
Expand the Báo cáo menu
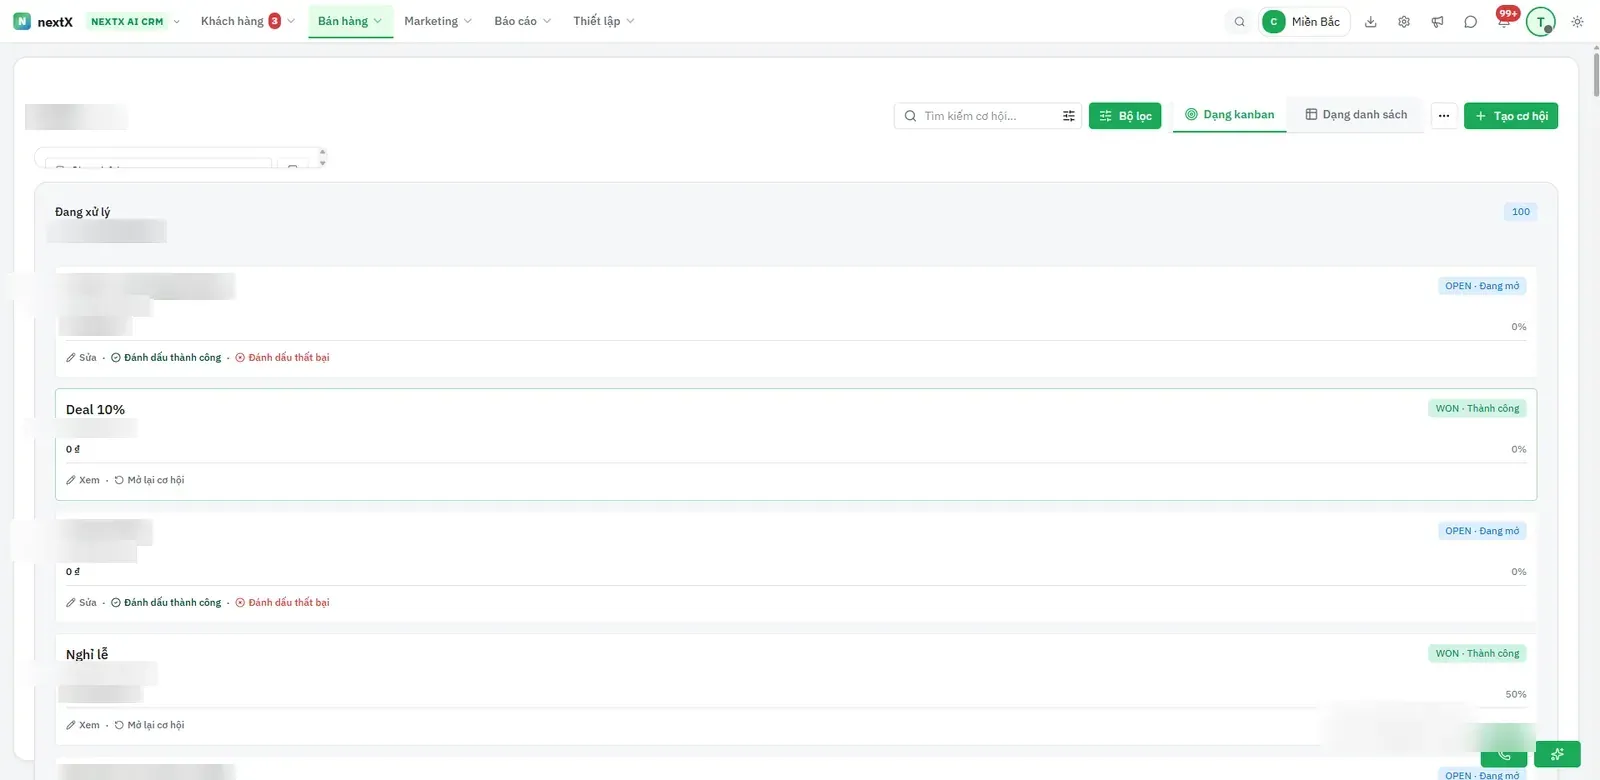(523, 21)
